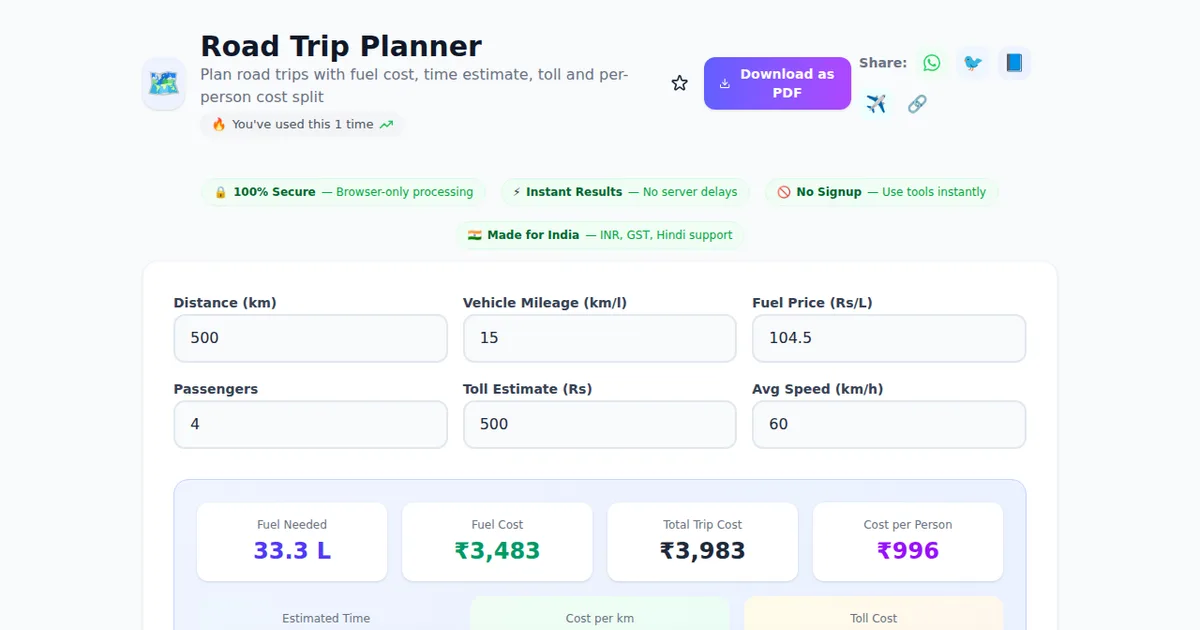Click the No Signup badge
This screenshot has height=630, width=1200.
click(x=881, y=191)
